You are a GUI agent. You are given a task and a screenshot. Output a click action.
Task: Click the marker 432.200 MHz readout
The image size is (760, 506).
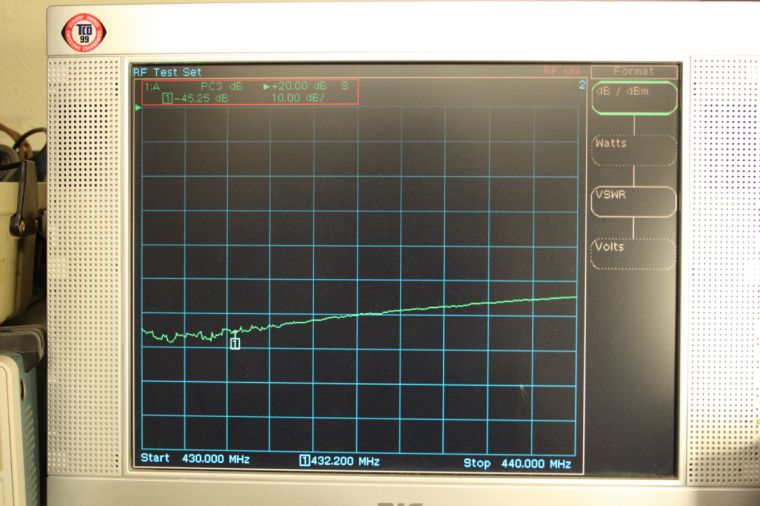340,460
